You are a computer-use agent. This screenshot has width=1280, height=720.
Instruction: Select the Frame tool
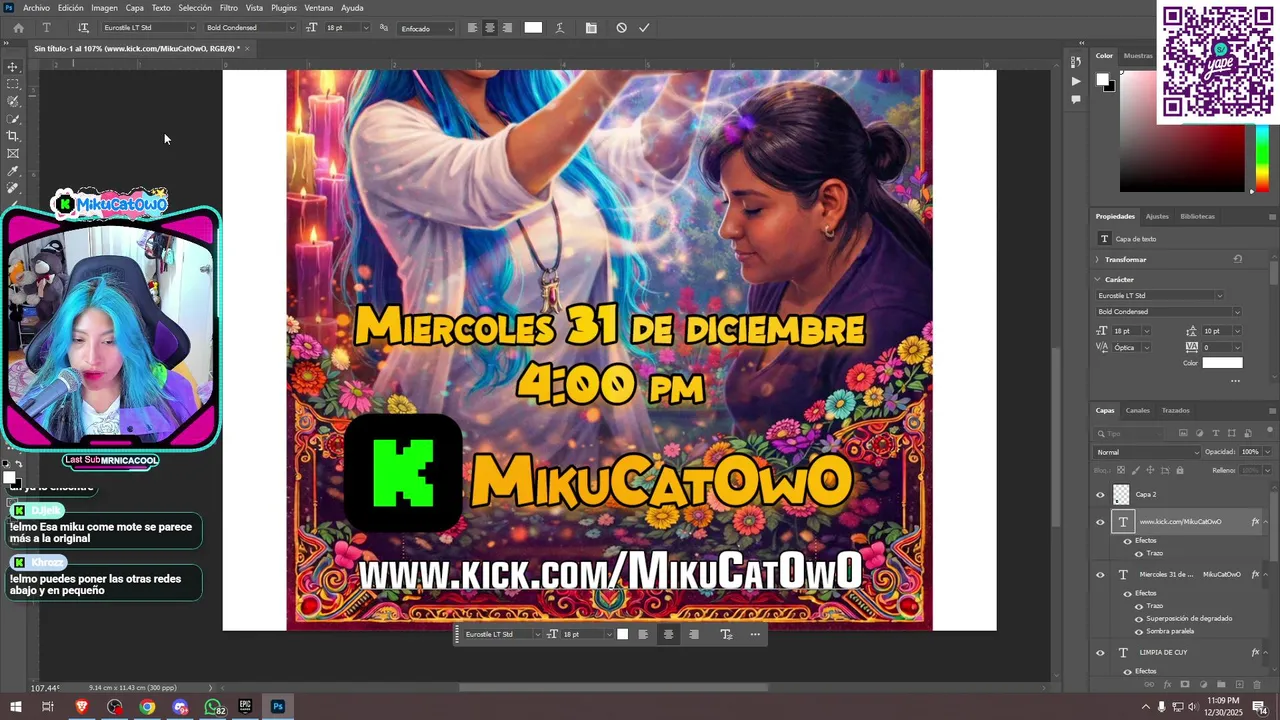point(13,153)
